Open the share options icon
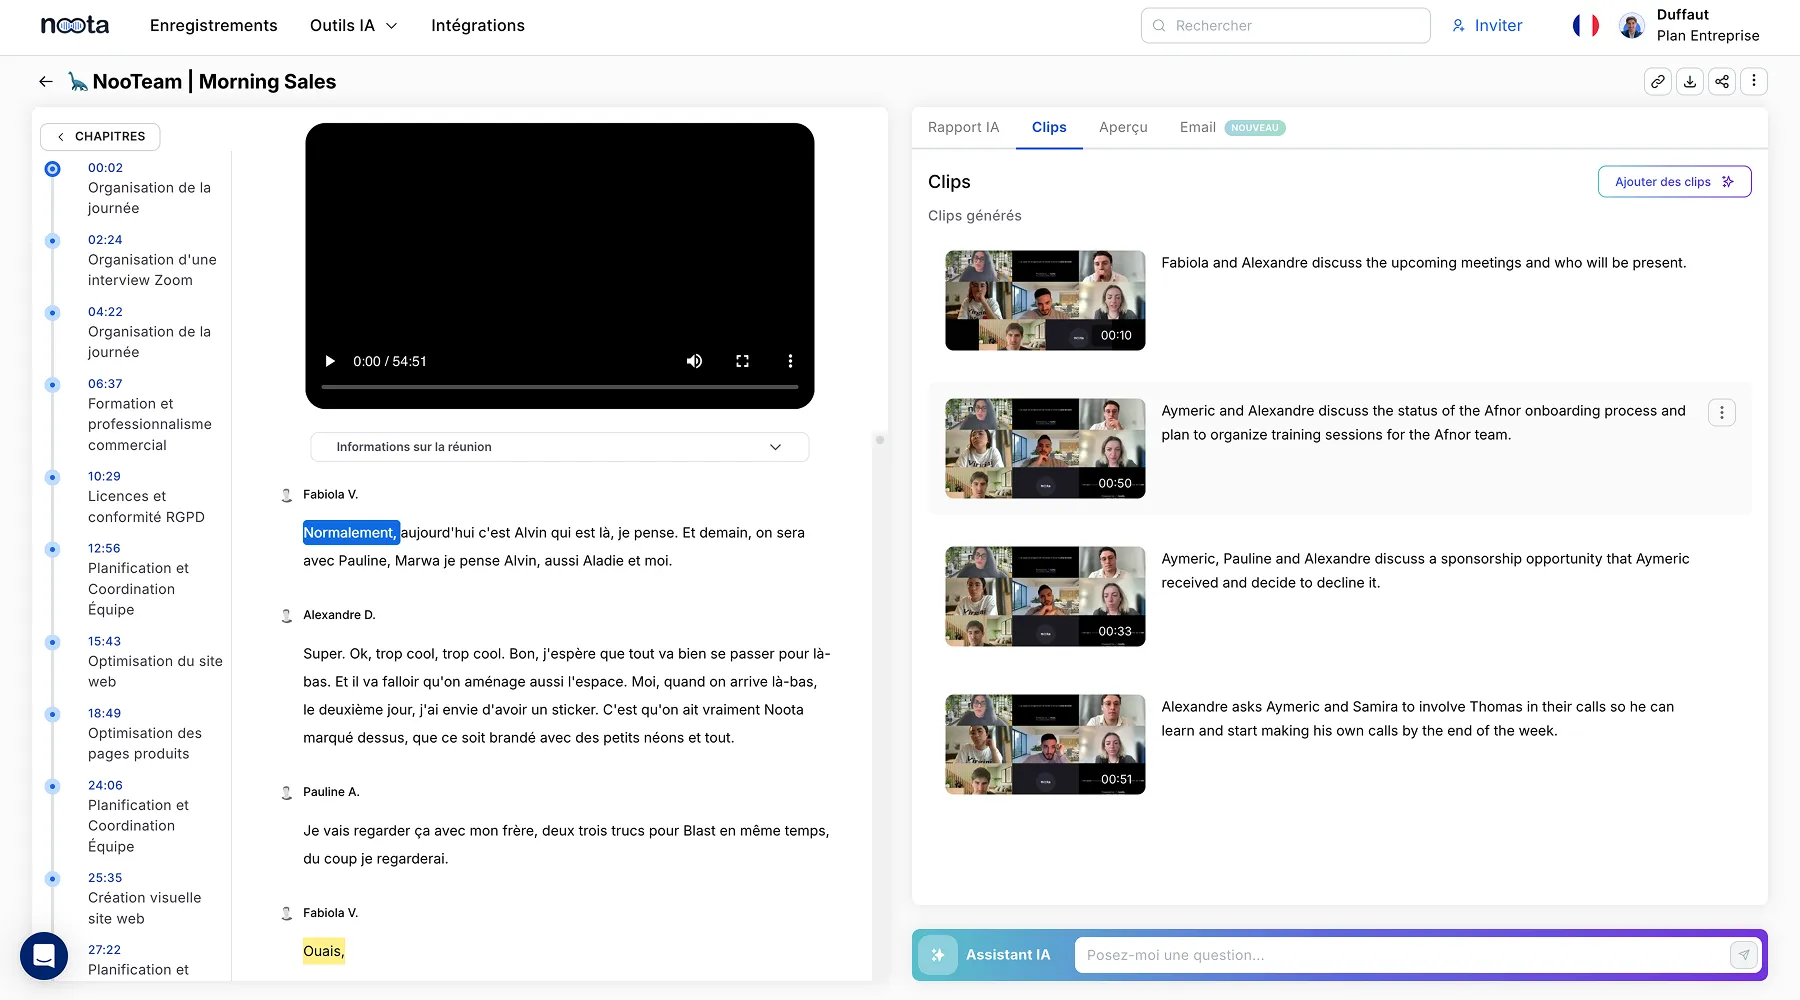The image size is (1800, 1000). pos(1721,81)
